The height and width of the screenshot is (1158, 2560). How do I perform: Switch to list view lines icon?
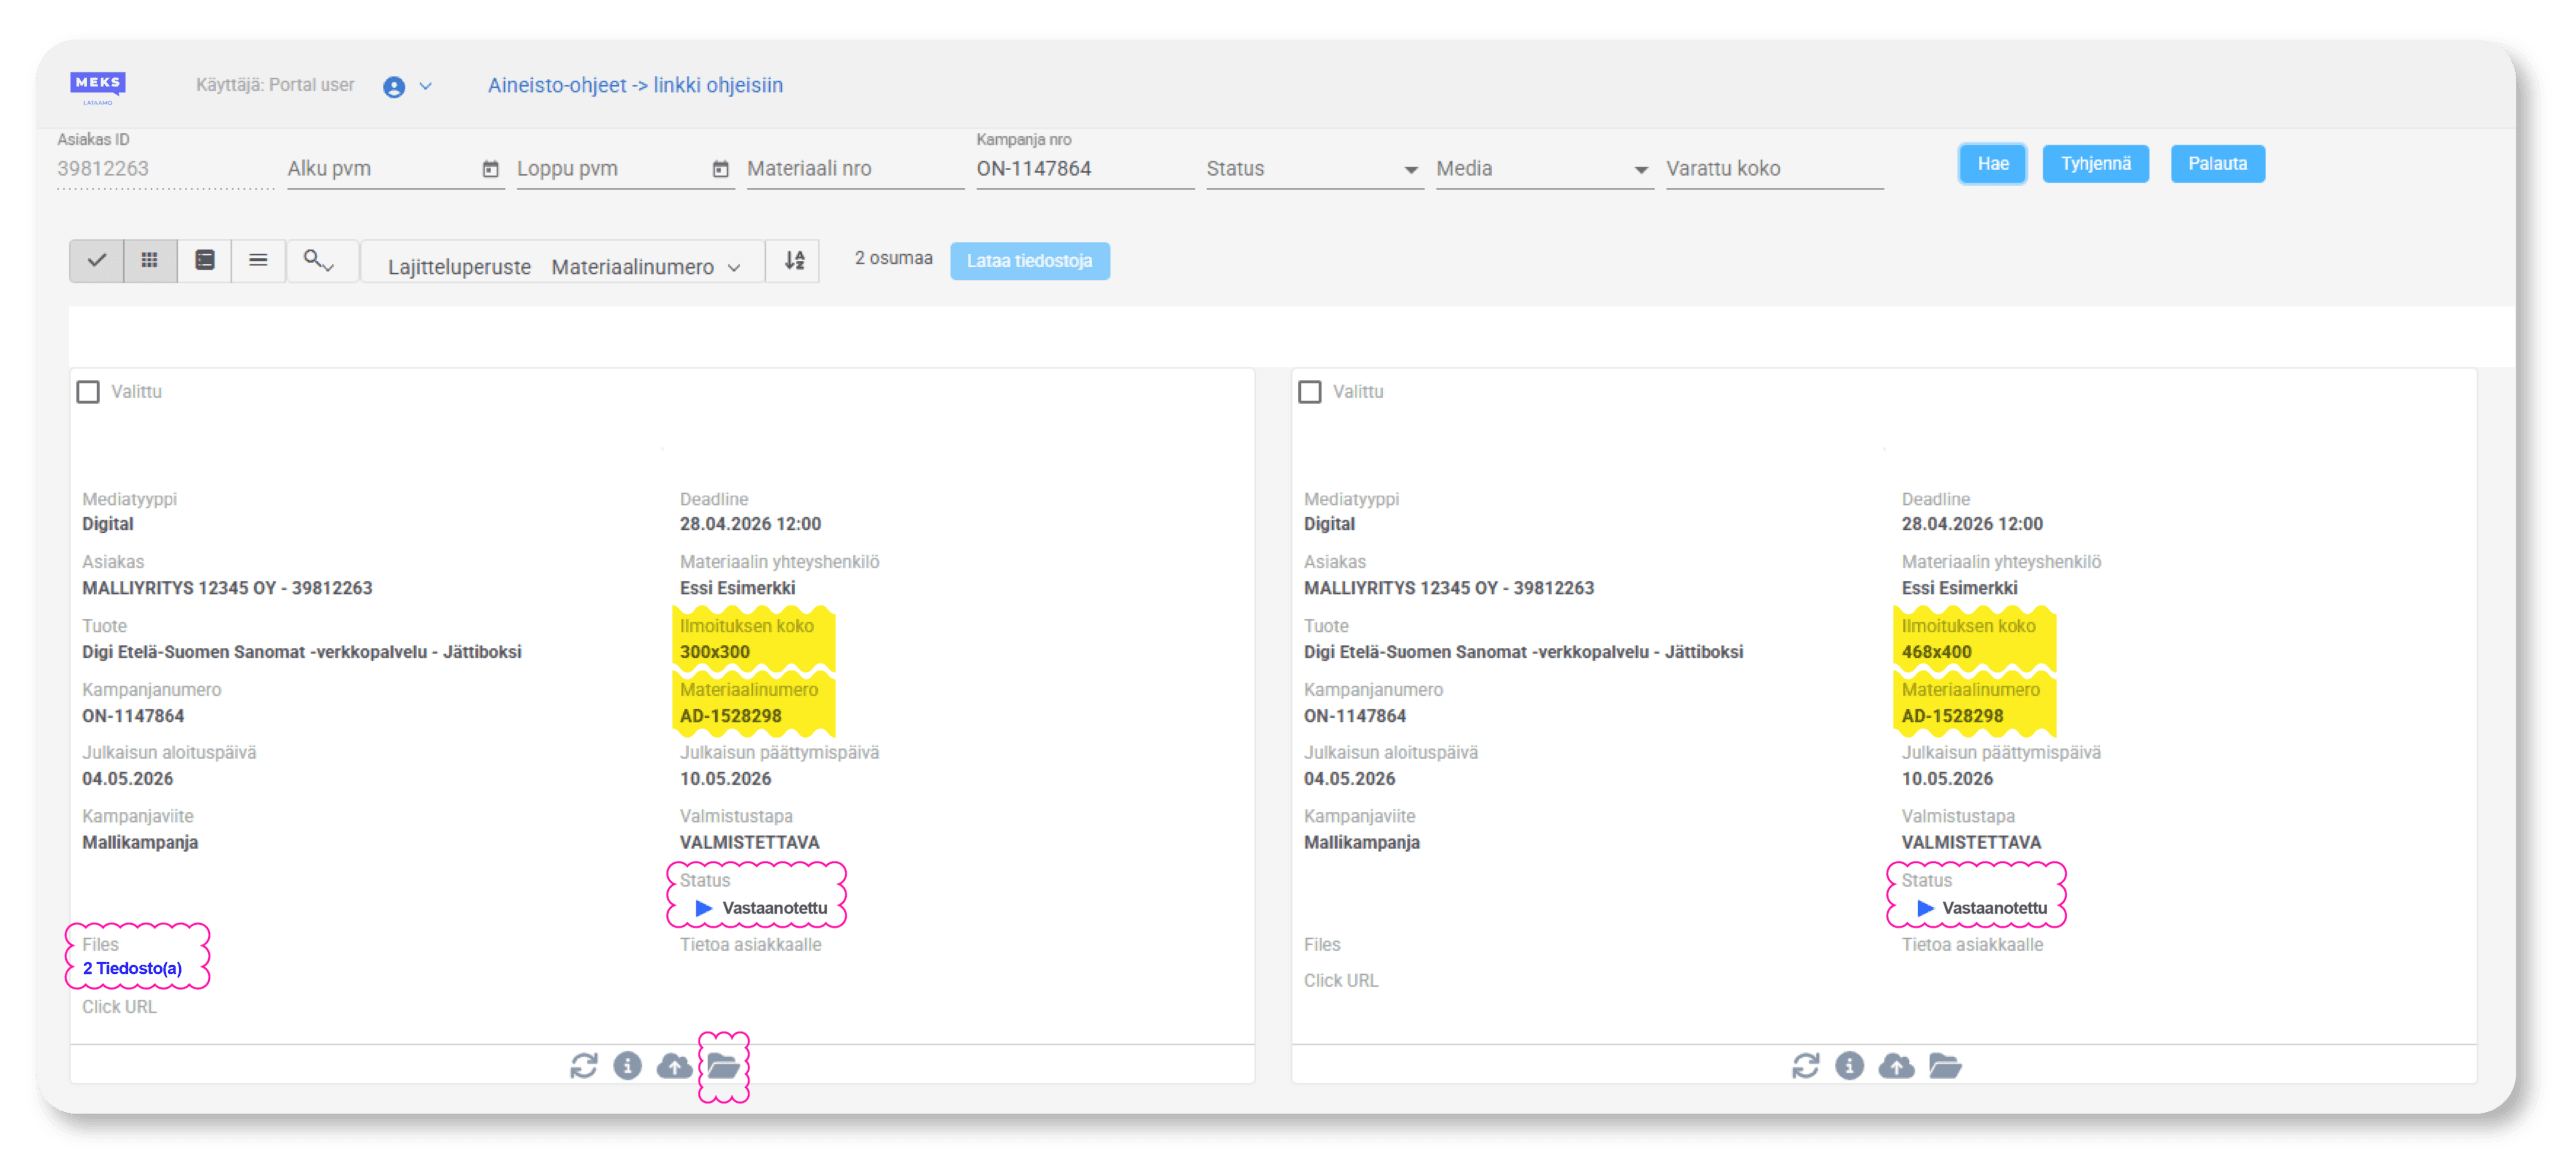(258, 261)
